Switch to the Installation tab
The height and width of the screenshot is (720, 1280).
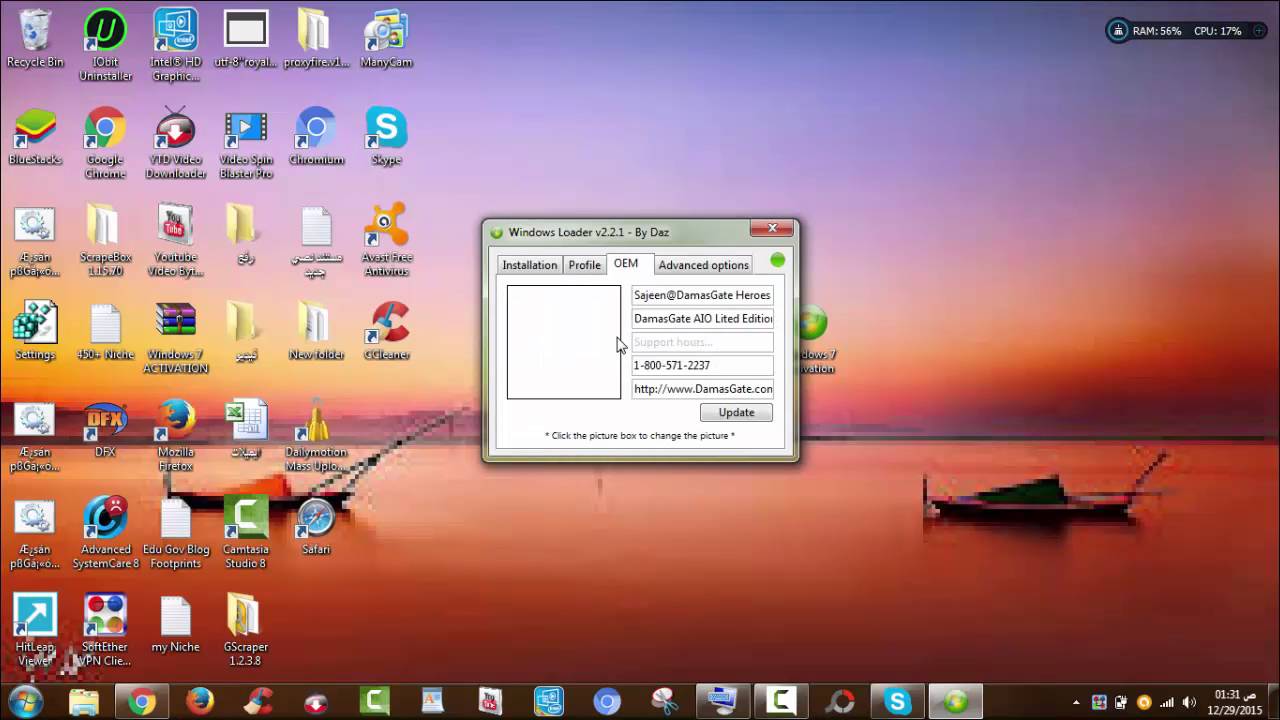pyautogui.click(x=529, y=265)
